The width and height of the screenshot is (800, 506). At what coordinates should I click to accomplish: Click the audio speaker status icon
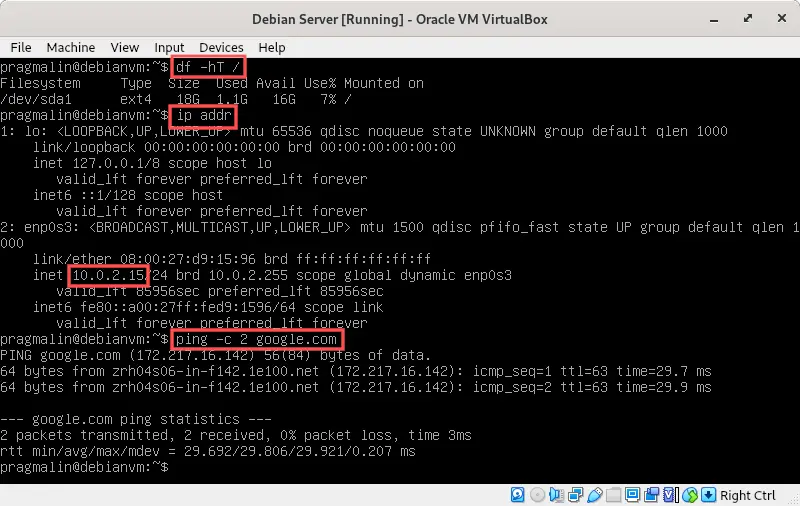click(x=556, y=495)
